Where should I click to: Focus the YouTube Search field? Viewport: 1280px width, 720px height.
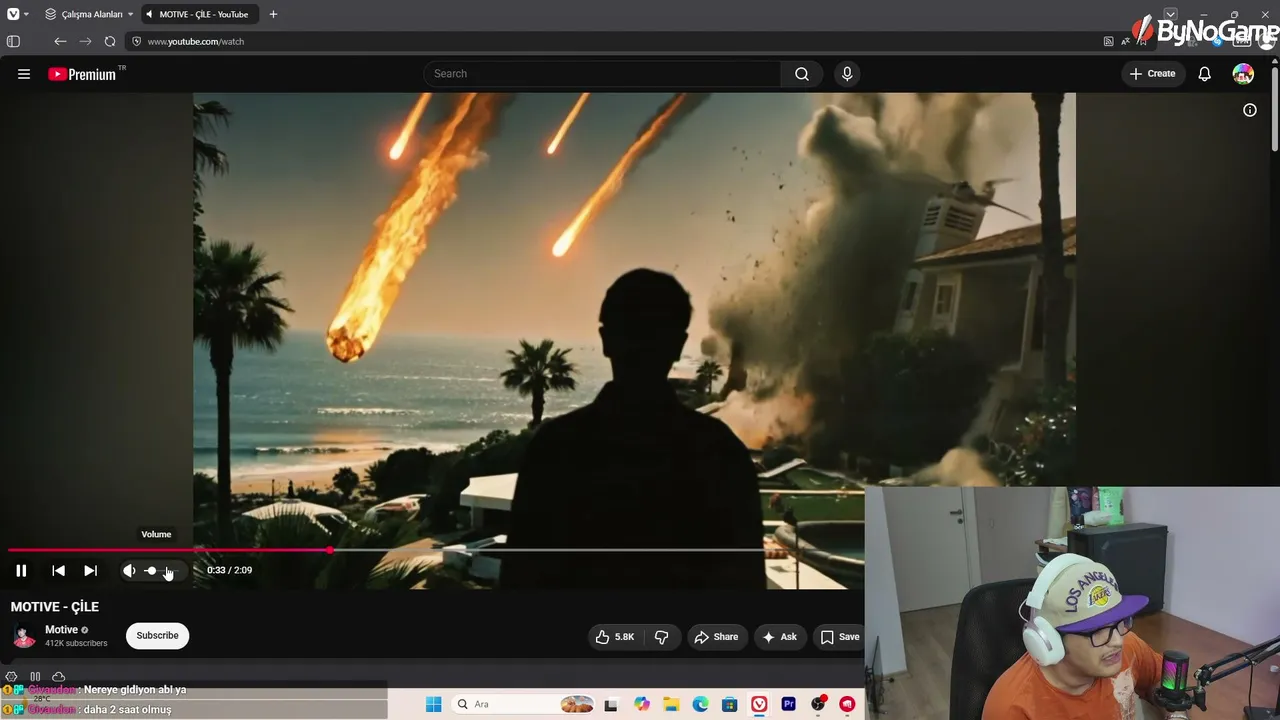602,74
